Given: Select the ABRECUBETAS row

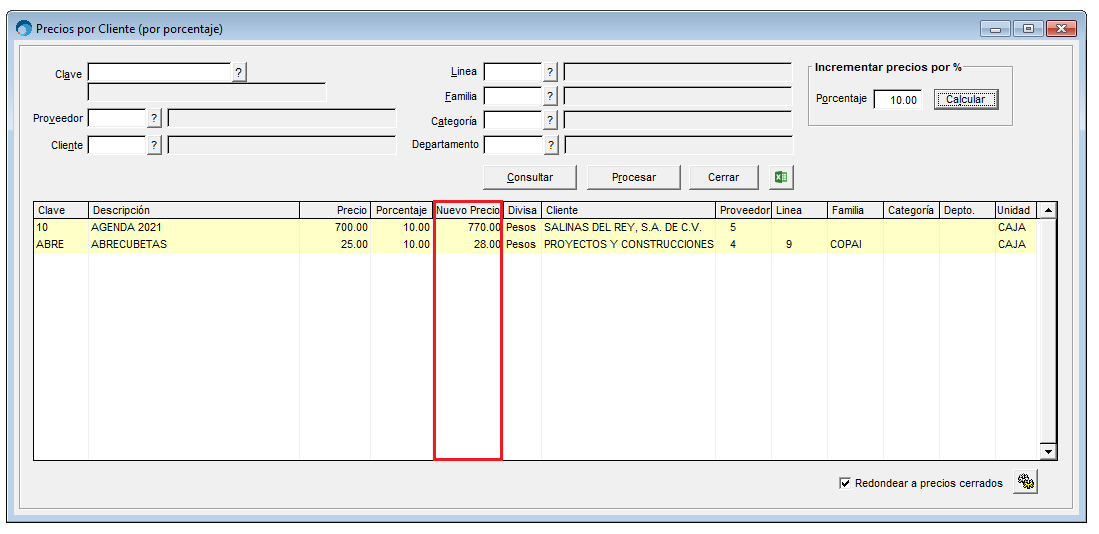Looking at the screenshot, I should [x=535, y=245].
